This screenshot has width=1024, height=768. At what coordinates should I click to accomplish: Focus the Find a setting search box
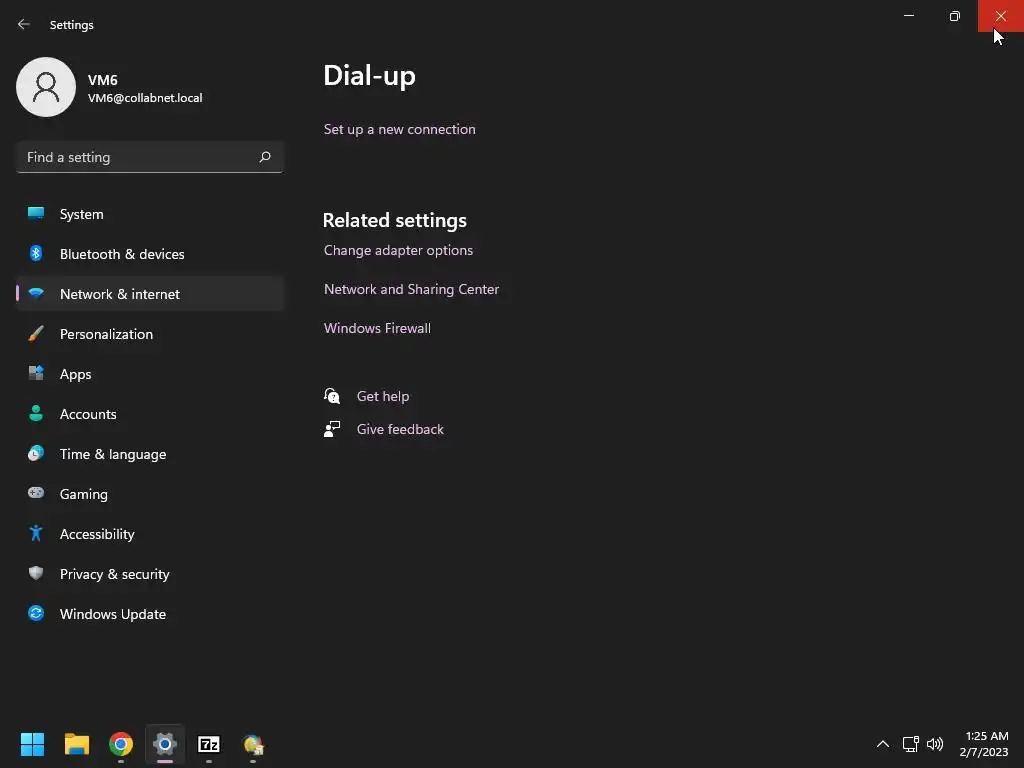click(150, 157)
